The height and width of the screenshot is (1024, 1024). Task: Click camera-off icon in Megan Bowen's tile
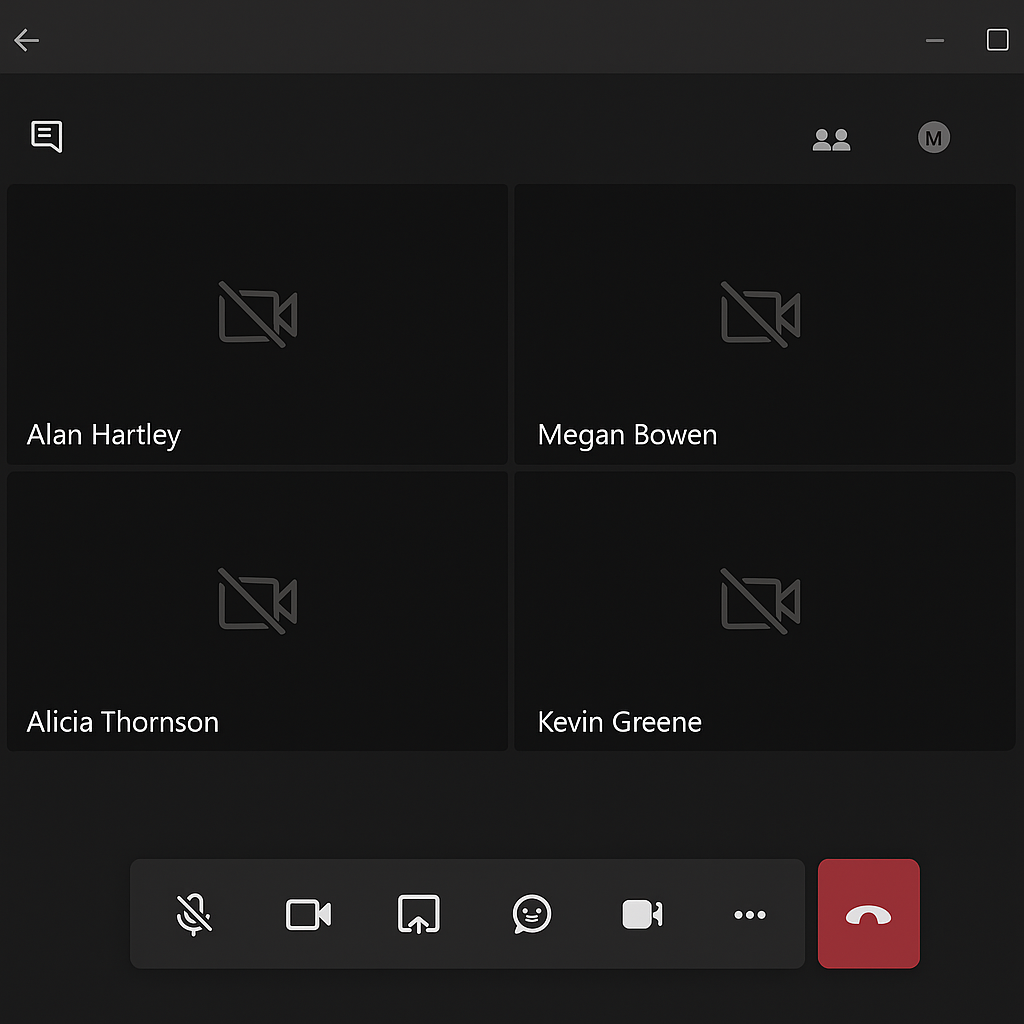point(760,314)
